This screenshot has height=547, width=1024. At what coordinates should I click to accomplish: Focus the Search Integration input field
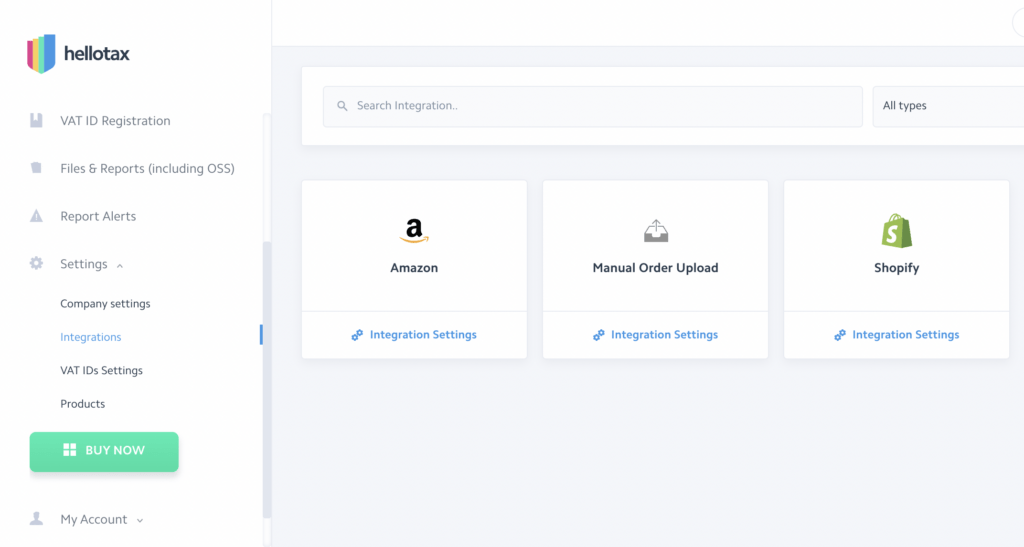(593, 106)
